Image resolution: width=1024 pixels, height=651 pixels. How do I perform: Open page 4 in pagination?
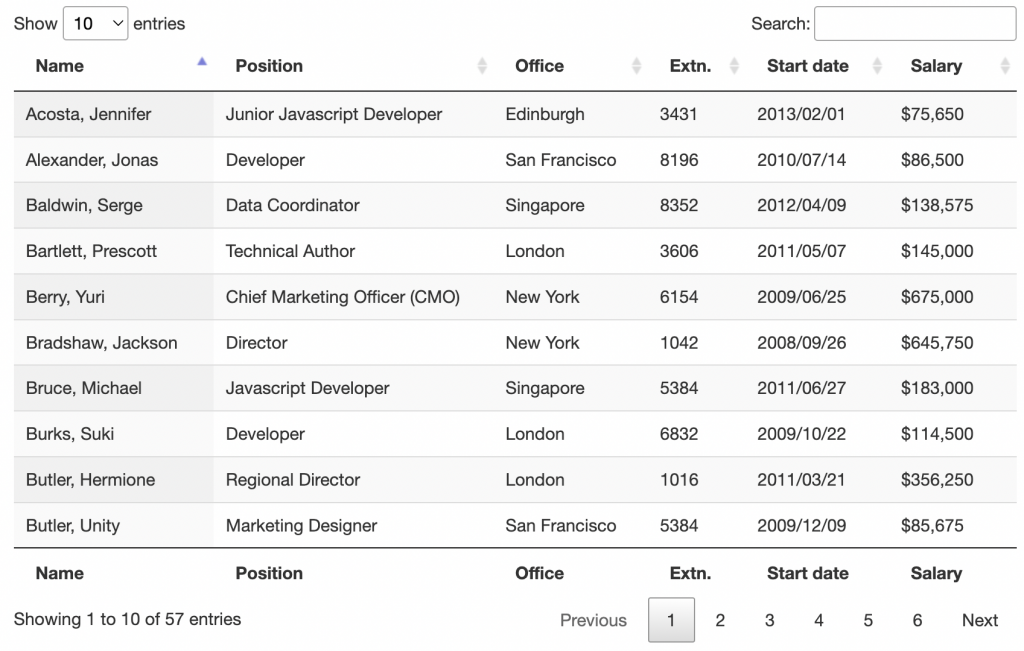[x=818, y=620]
